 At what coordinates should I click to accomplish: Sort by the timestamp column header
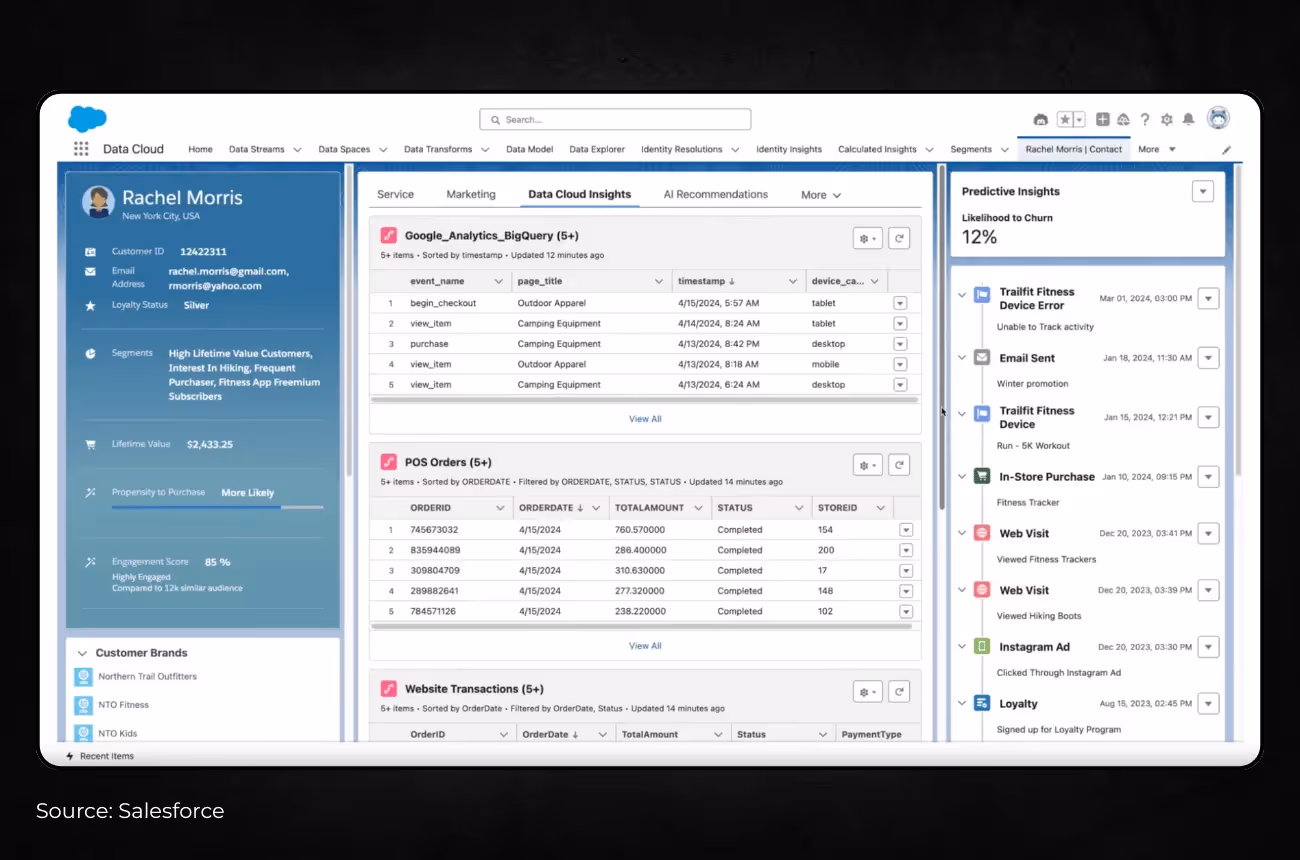[706, 281]
